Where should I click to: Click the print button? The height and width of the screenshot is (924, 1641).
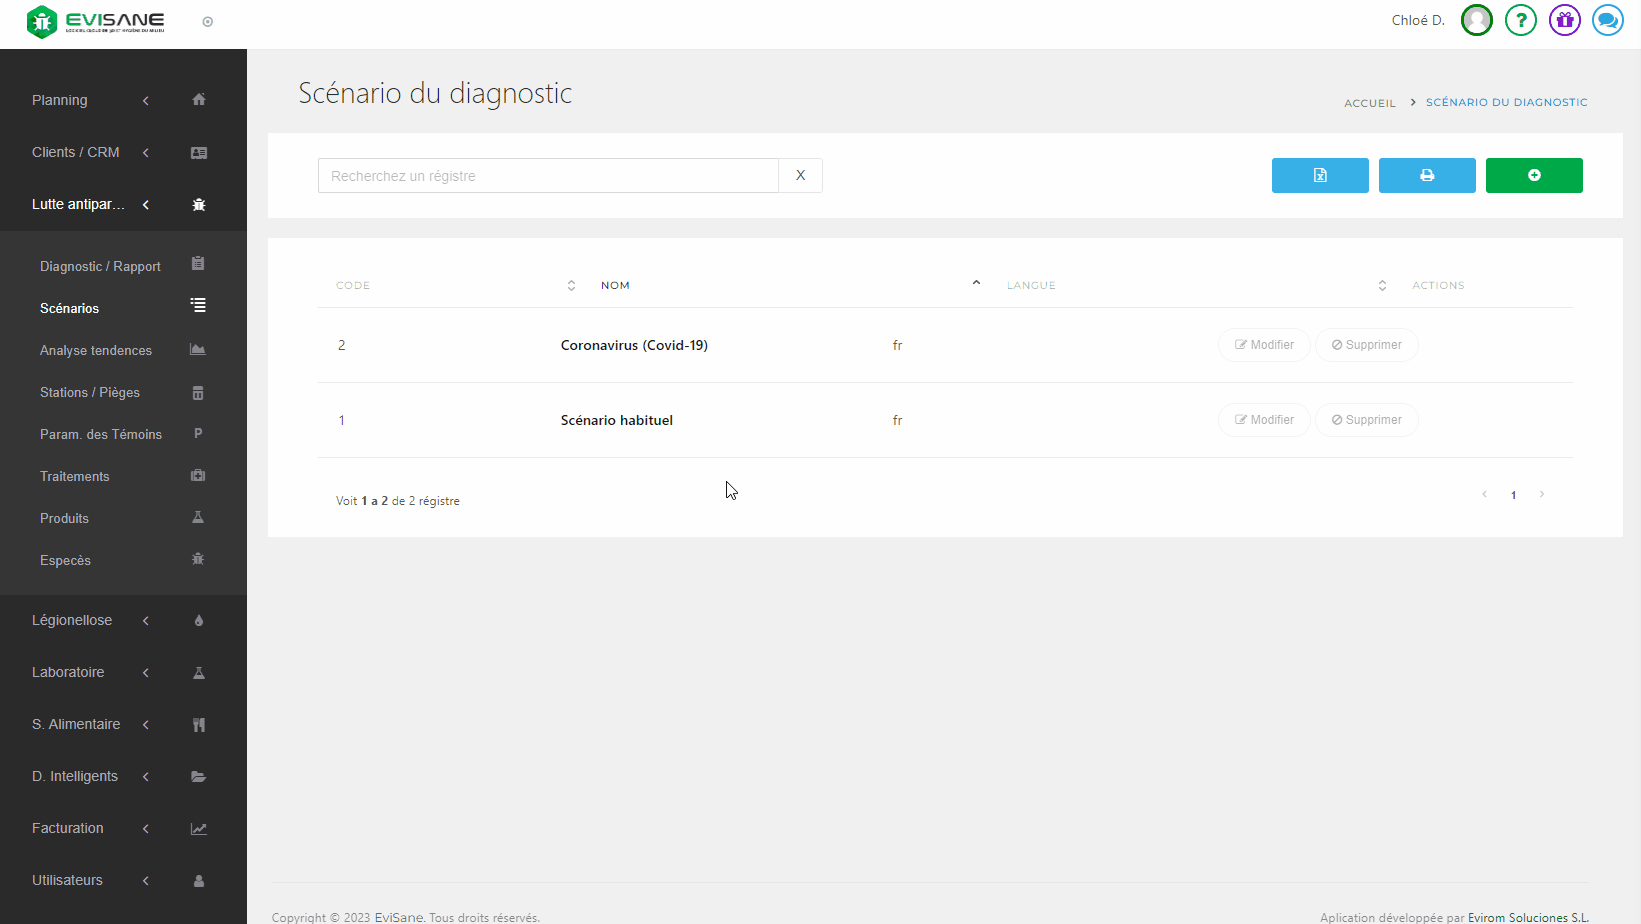(1426, 175)
